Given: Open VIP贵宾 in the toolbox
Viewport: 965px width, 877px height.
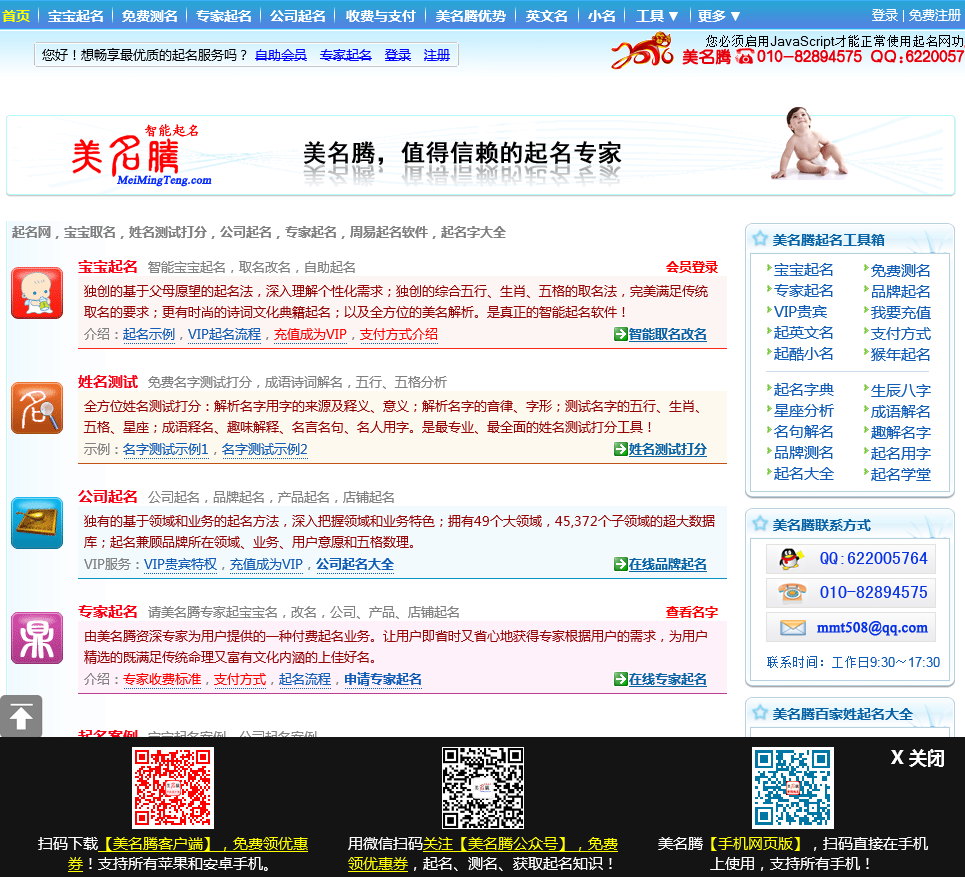Looking at the screenshot, I should [800, 312].
